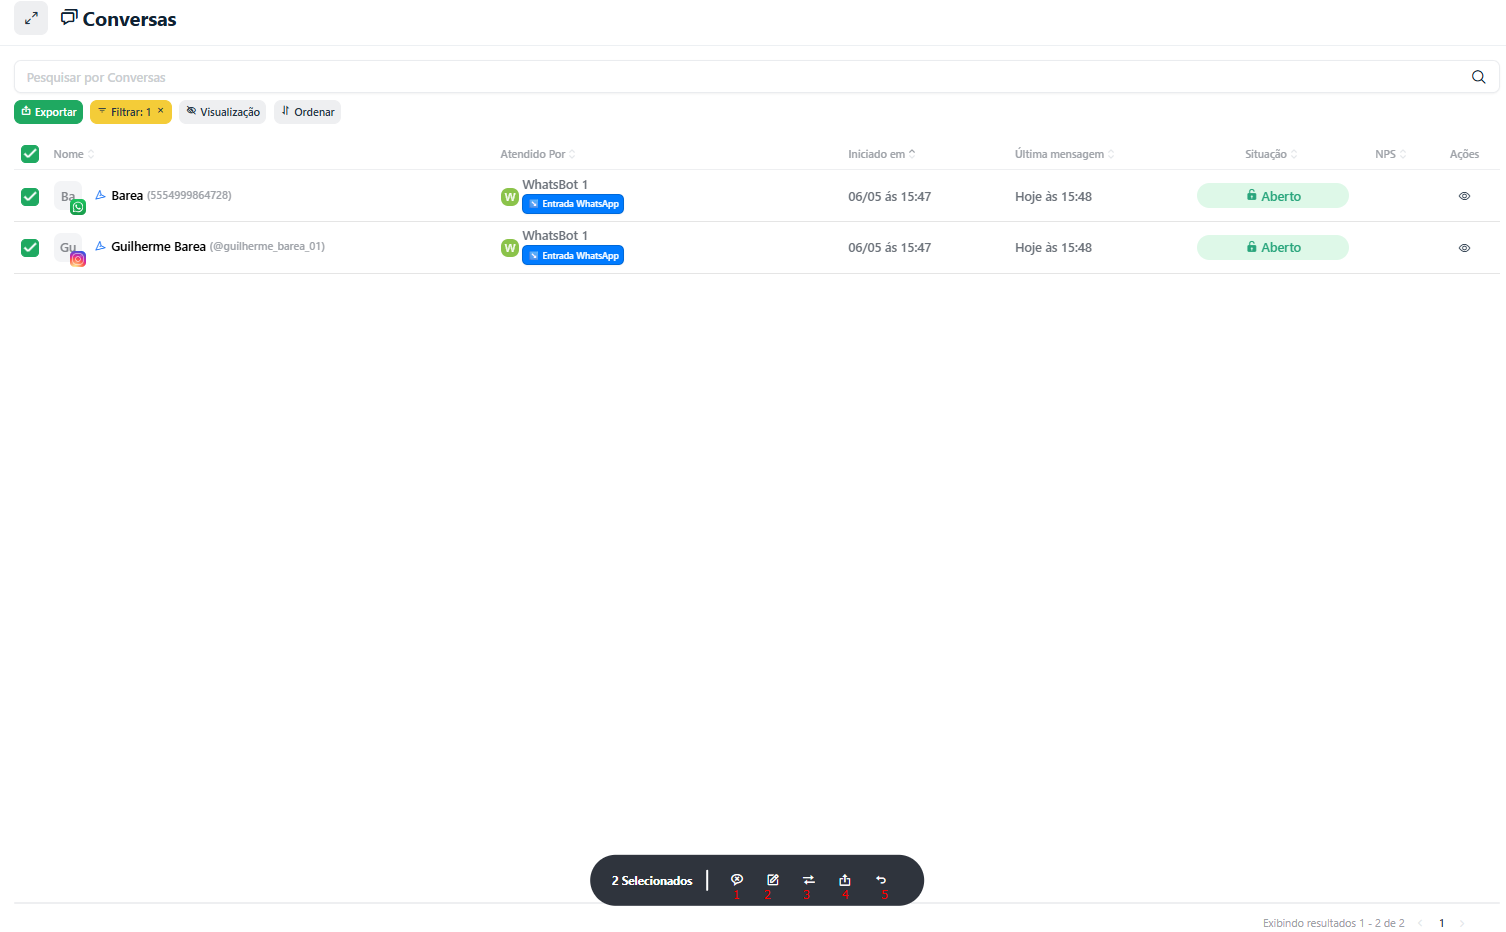Viewport: 1506px width, 932px height.
Task: Click the contact icon beside Guilherme Barea
Action: coord(100,246)
